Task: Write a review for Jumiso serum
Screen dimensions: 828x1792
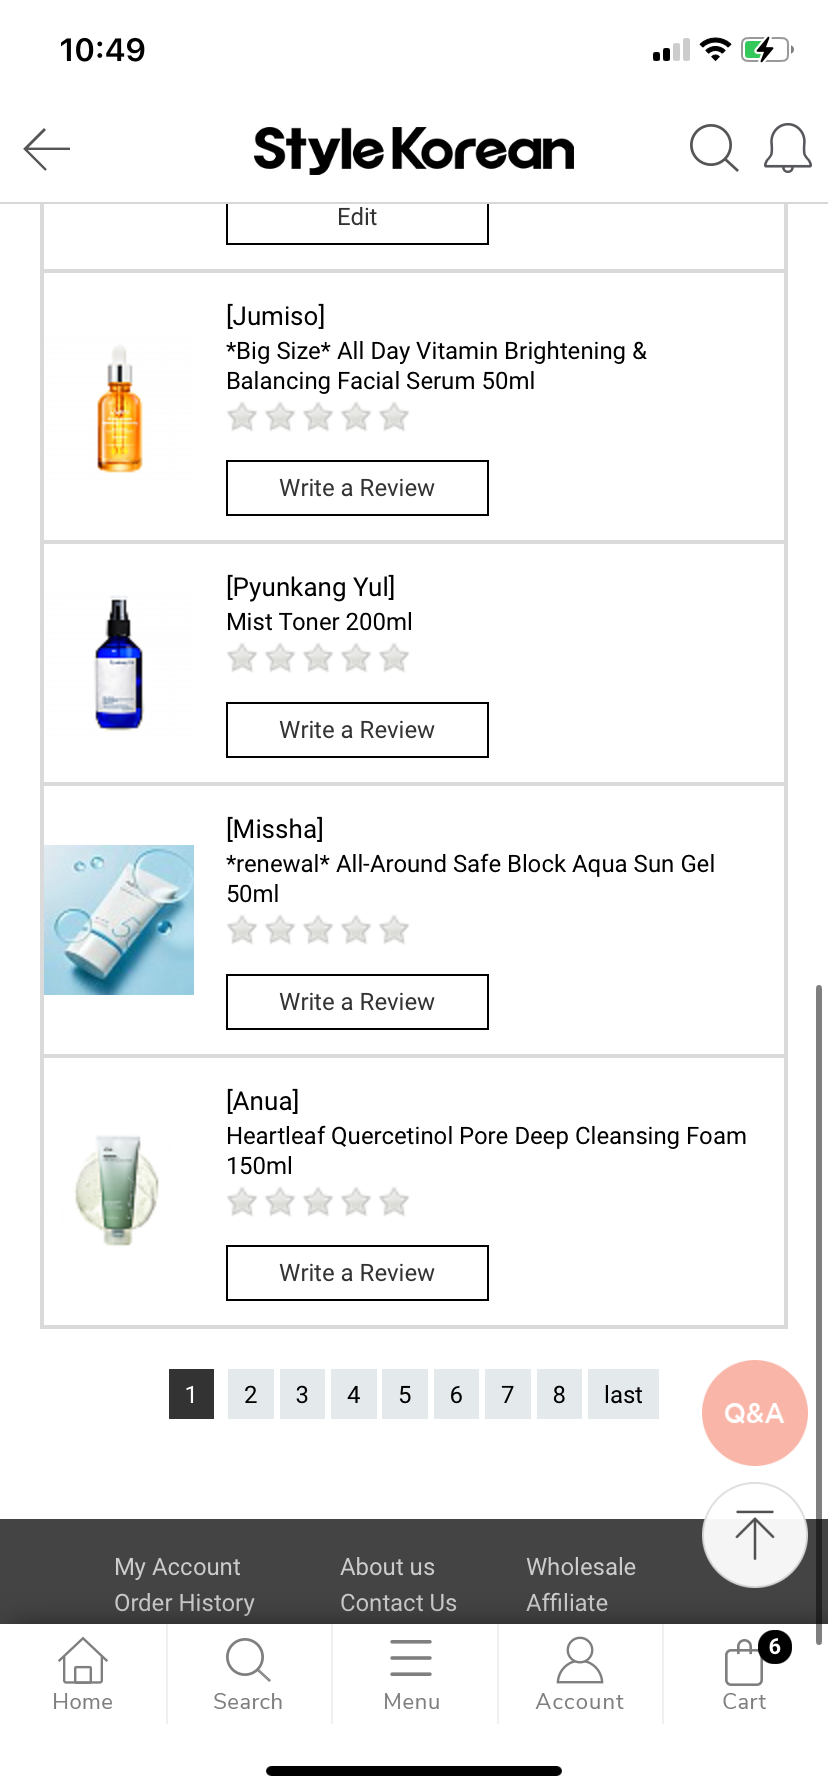Action: 357,488
